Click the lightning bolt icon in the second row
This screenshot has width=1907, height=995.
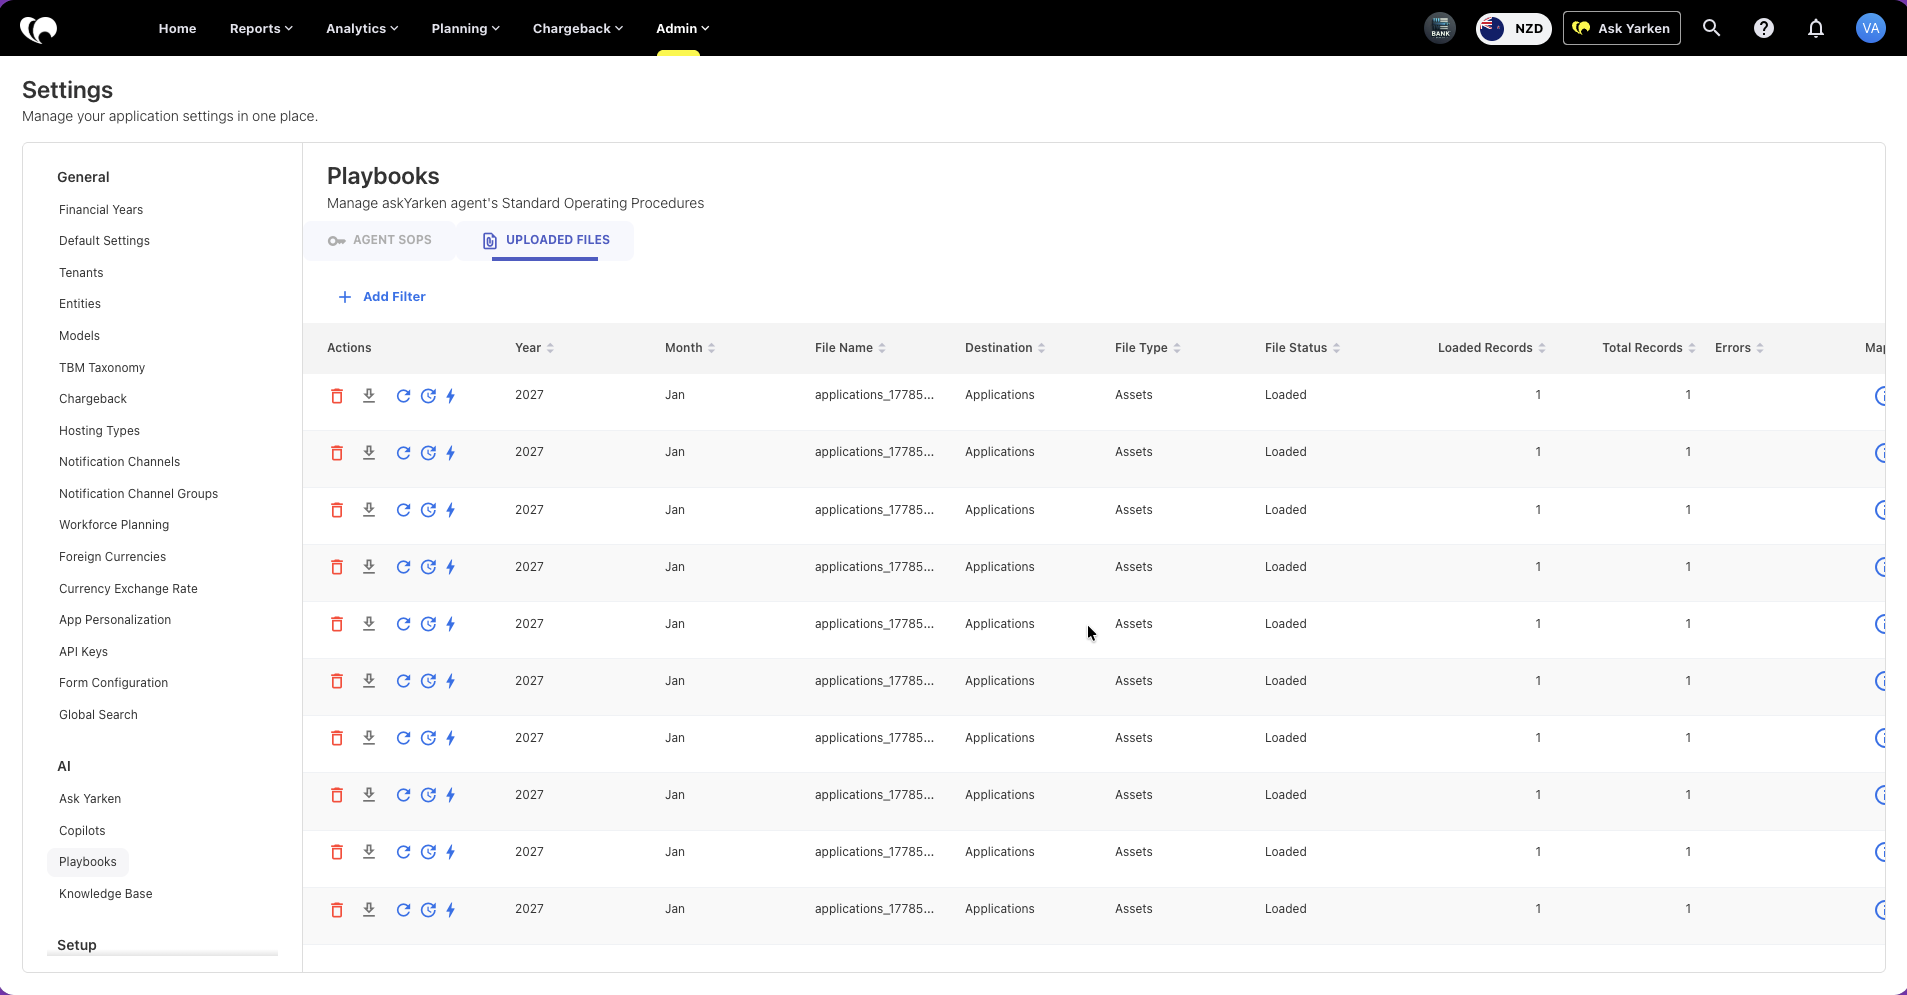[x=451, y=453]
